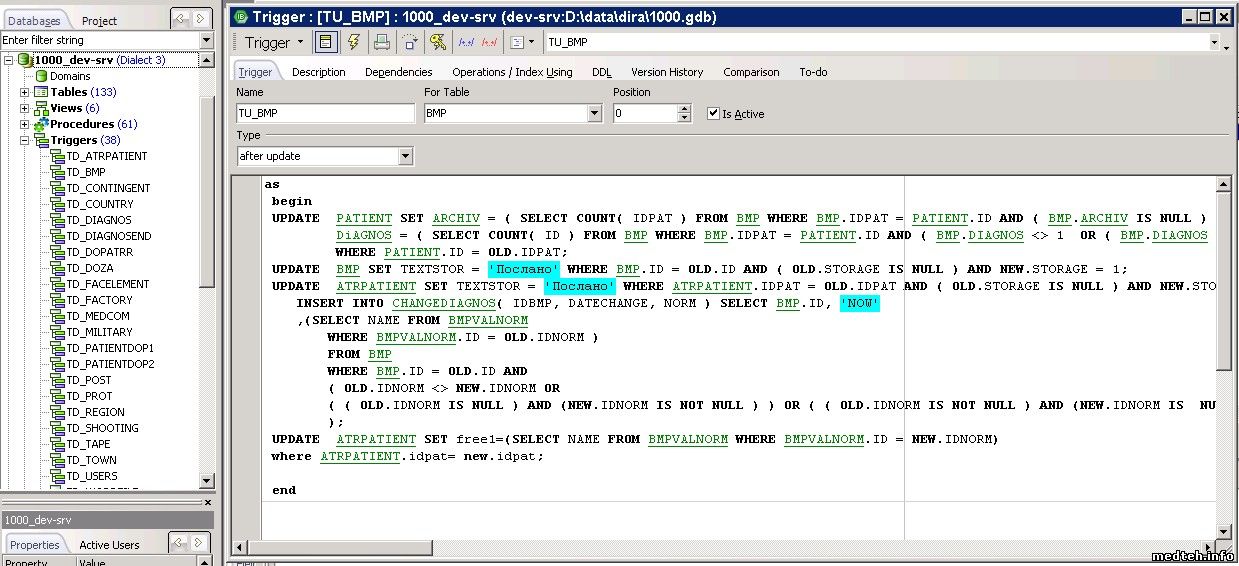Viewport: 1239px width, 566px height.
Task: Expand the Procedures node in tree
Action: coord(25,124)
